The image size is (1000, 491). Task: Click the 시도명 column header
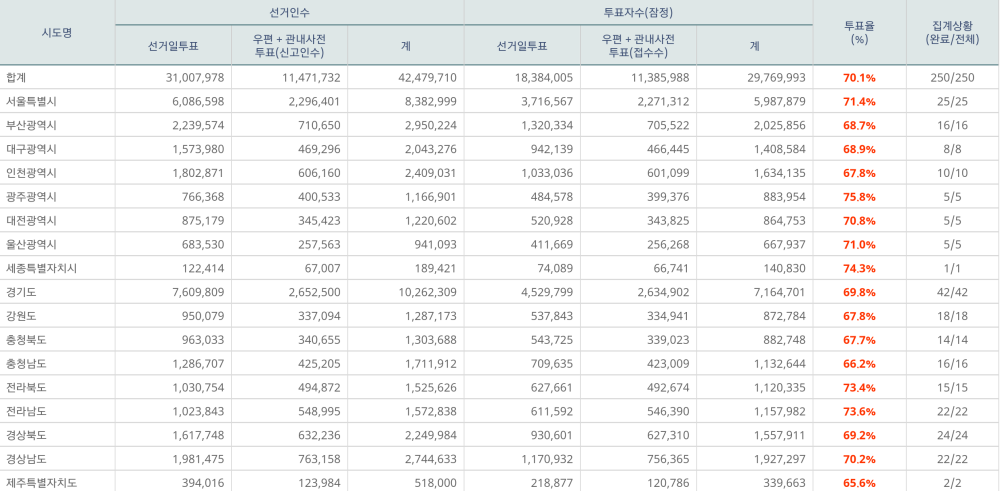(57, 32)
